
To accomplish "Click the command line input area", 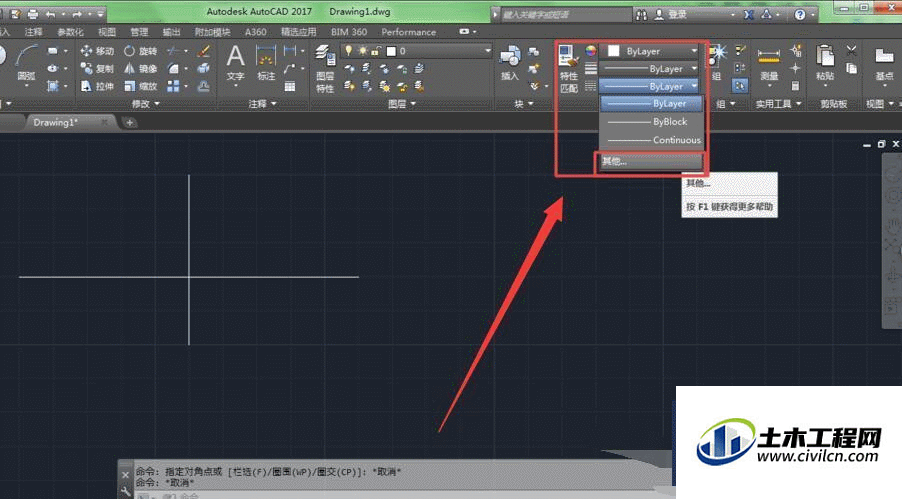I will tap(403, 495).
